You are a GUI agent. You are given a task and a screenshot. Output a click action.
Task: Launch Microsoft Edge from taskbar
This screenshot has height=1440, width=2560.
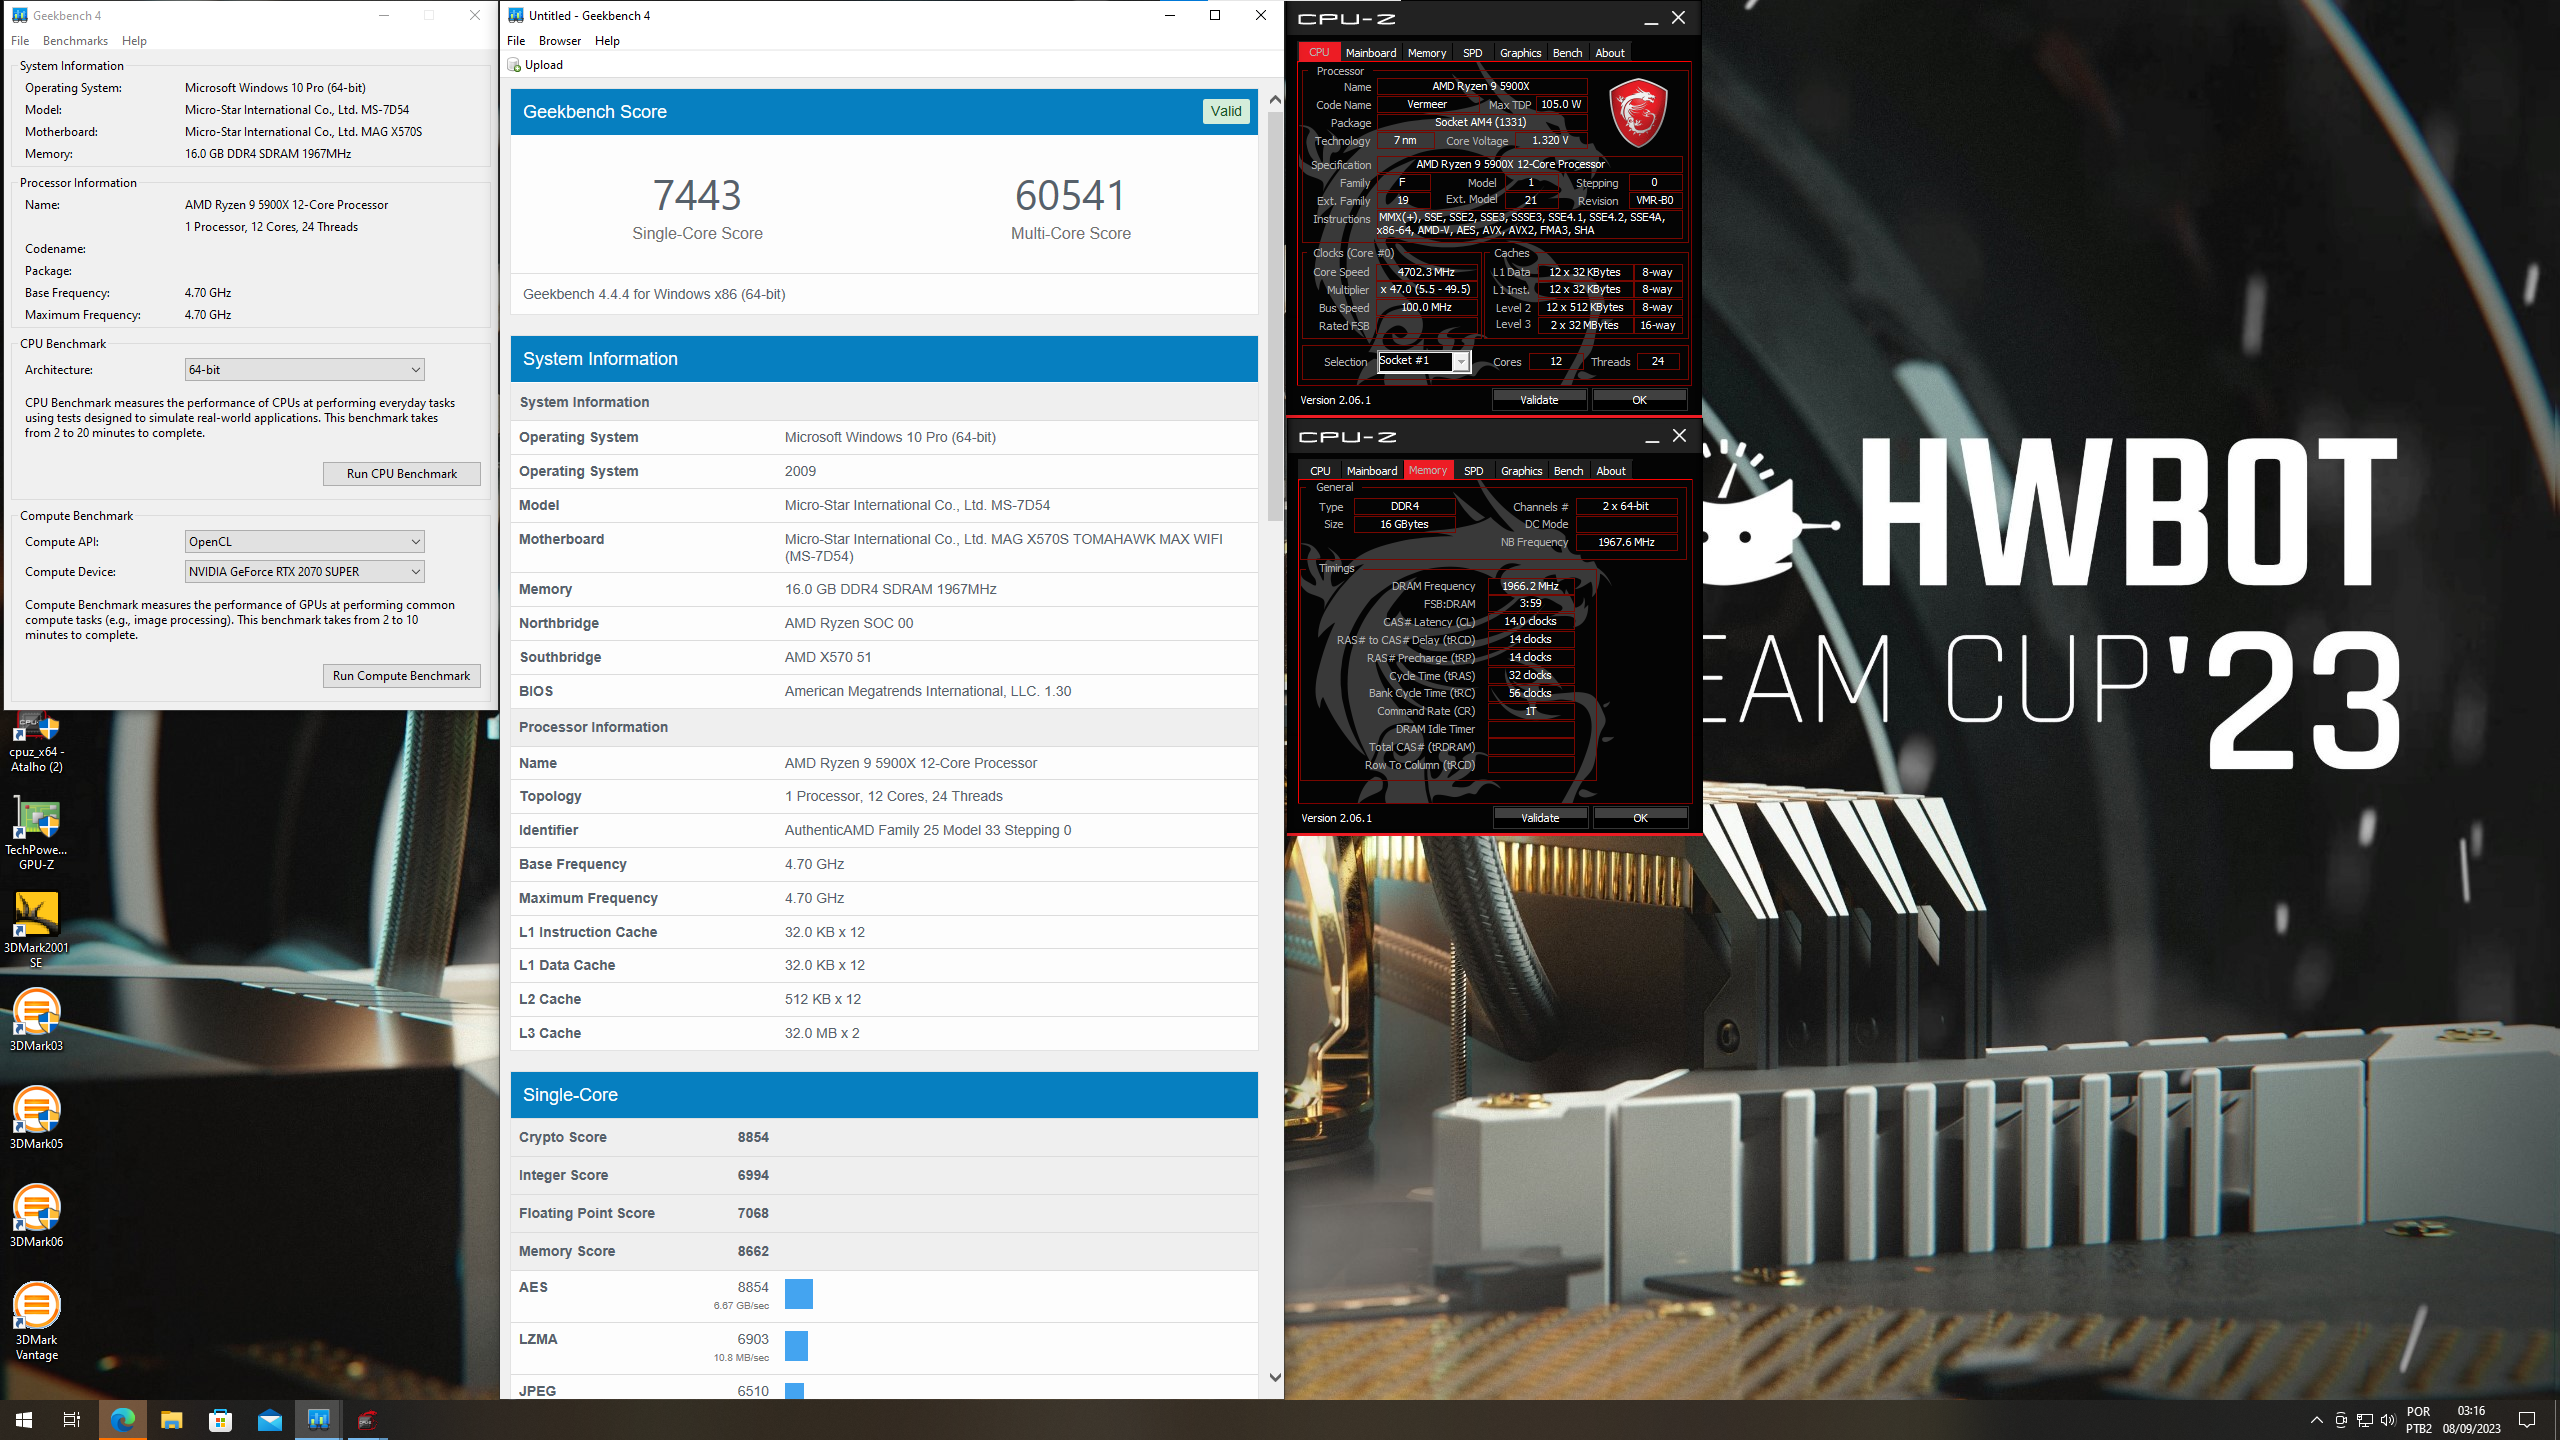[x=122, y=1420]
